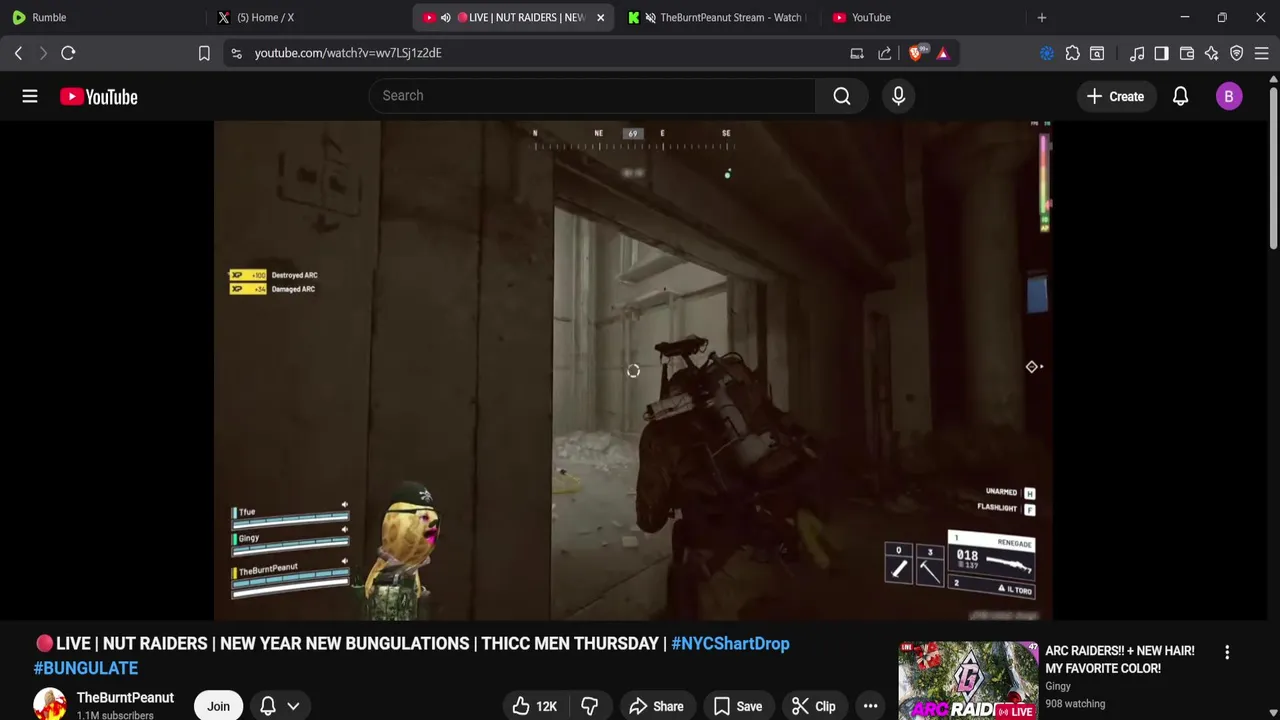Viewport: 1280px width, 720px height.
Task: Dislike the live stream video
Action: (x=589, y=706)
